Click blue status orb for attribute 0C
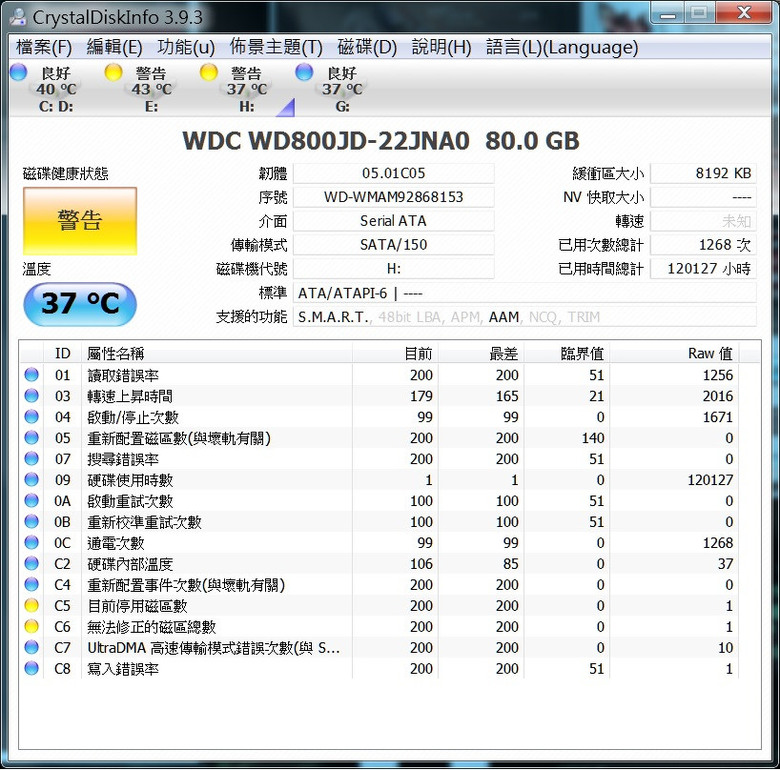780x770 pixels. (x=31, y=542)
